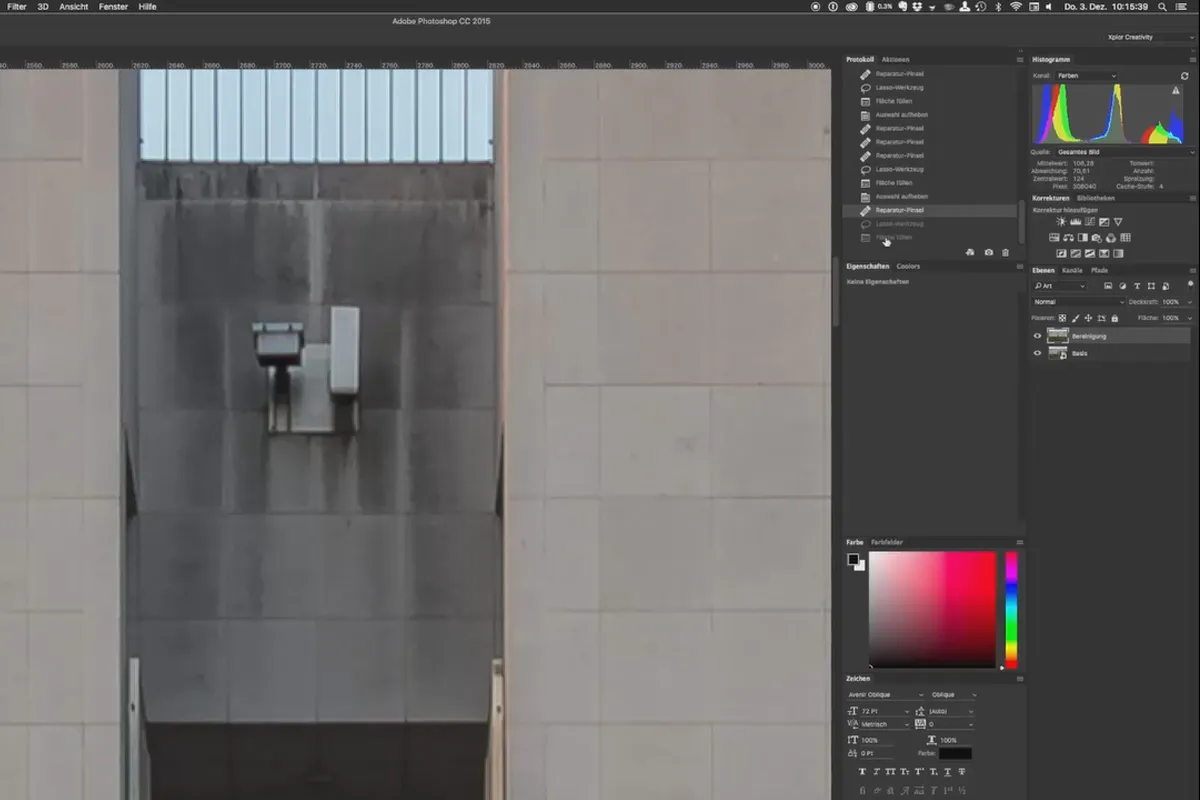
Task: Click the Bereinigung layer thumbnail
Action: click(1058, 336)
